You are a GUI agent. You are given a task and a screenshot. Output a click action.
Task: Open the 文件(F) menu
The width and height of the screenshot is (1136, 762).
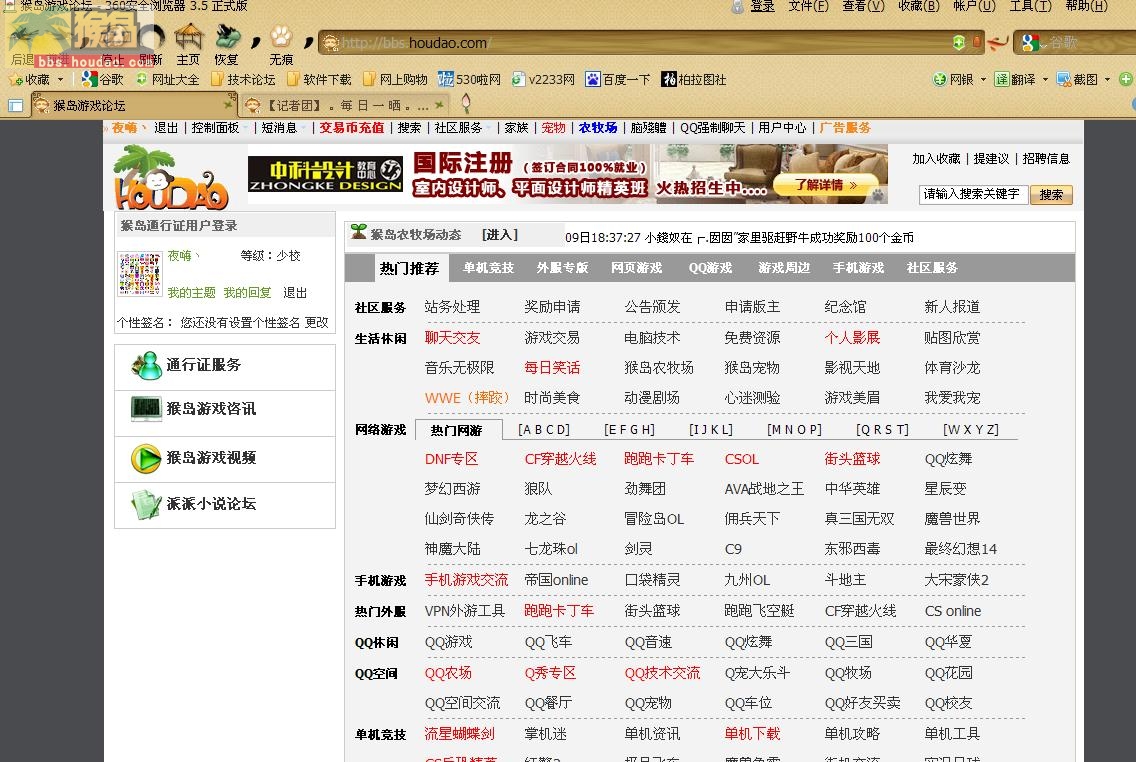(808, 7)
